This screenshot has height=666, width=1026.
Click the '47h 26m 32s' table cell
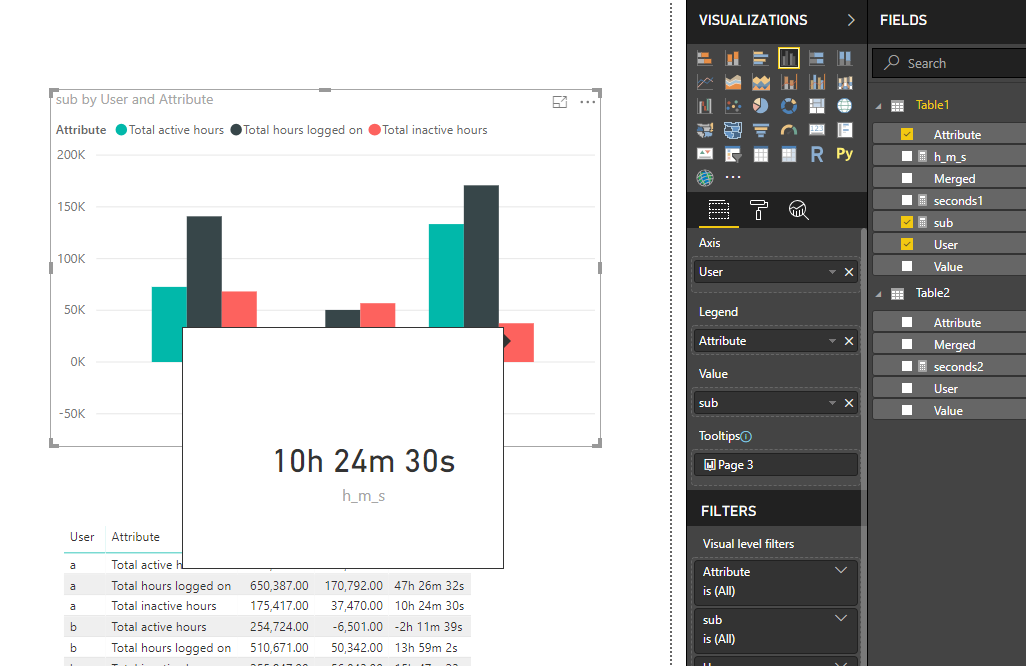[429, 586]
